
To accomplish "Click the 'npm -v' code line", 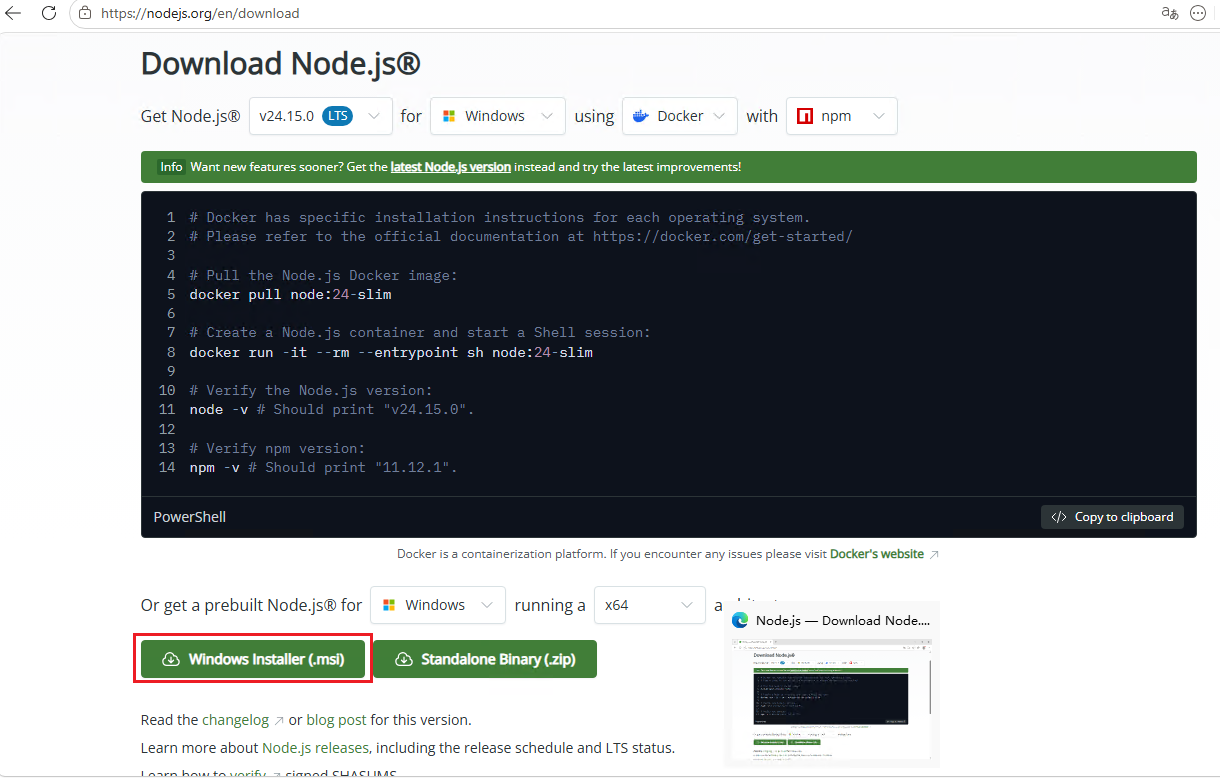I will (x=323, y=467).
